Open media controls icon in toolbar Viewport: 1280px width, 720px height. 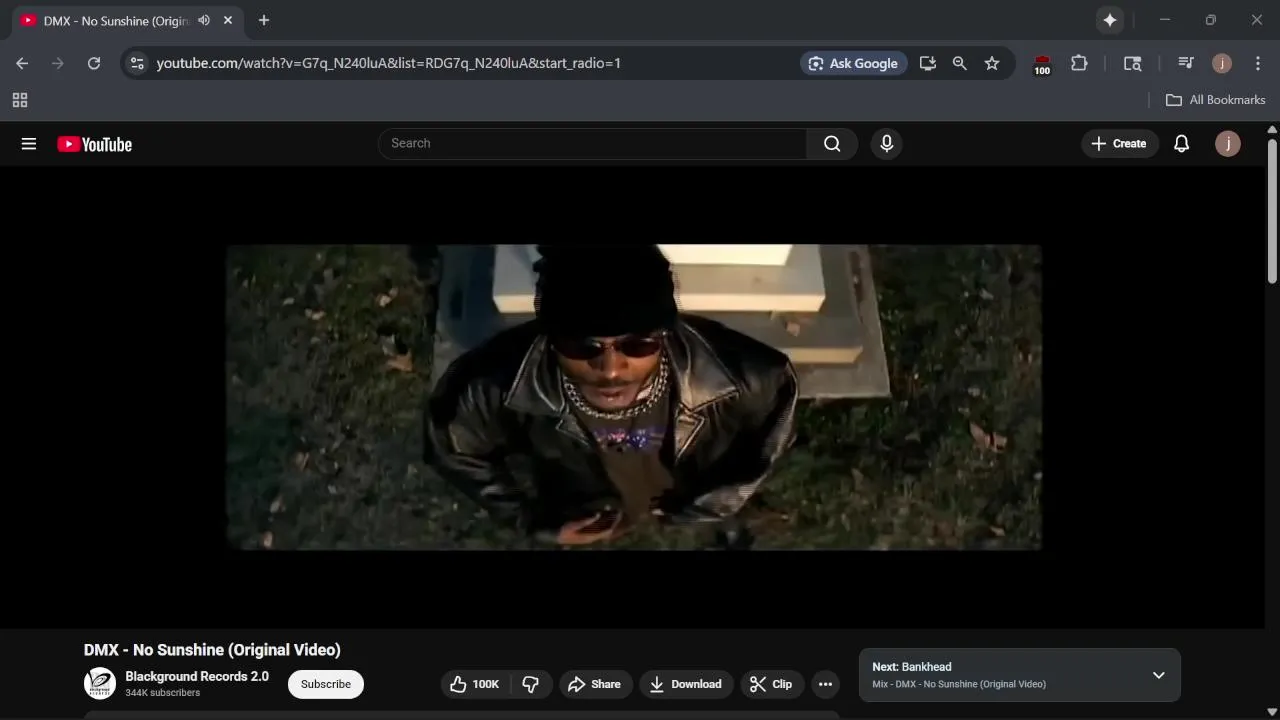[1186, 63]
